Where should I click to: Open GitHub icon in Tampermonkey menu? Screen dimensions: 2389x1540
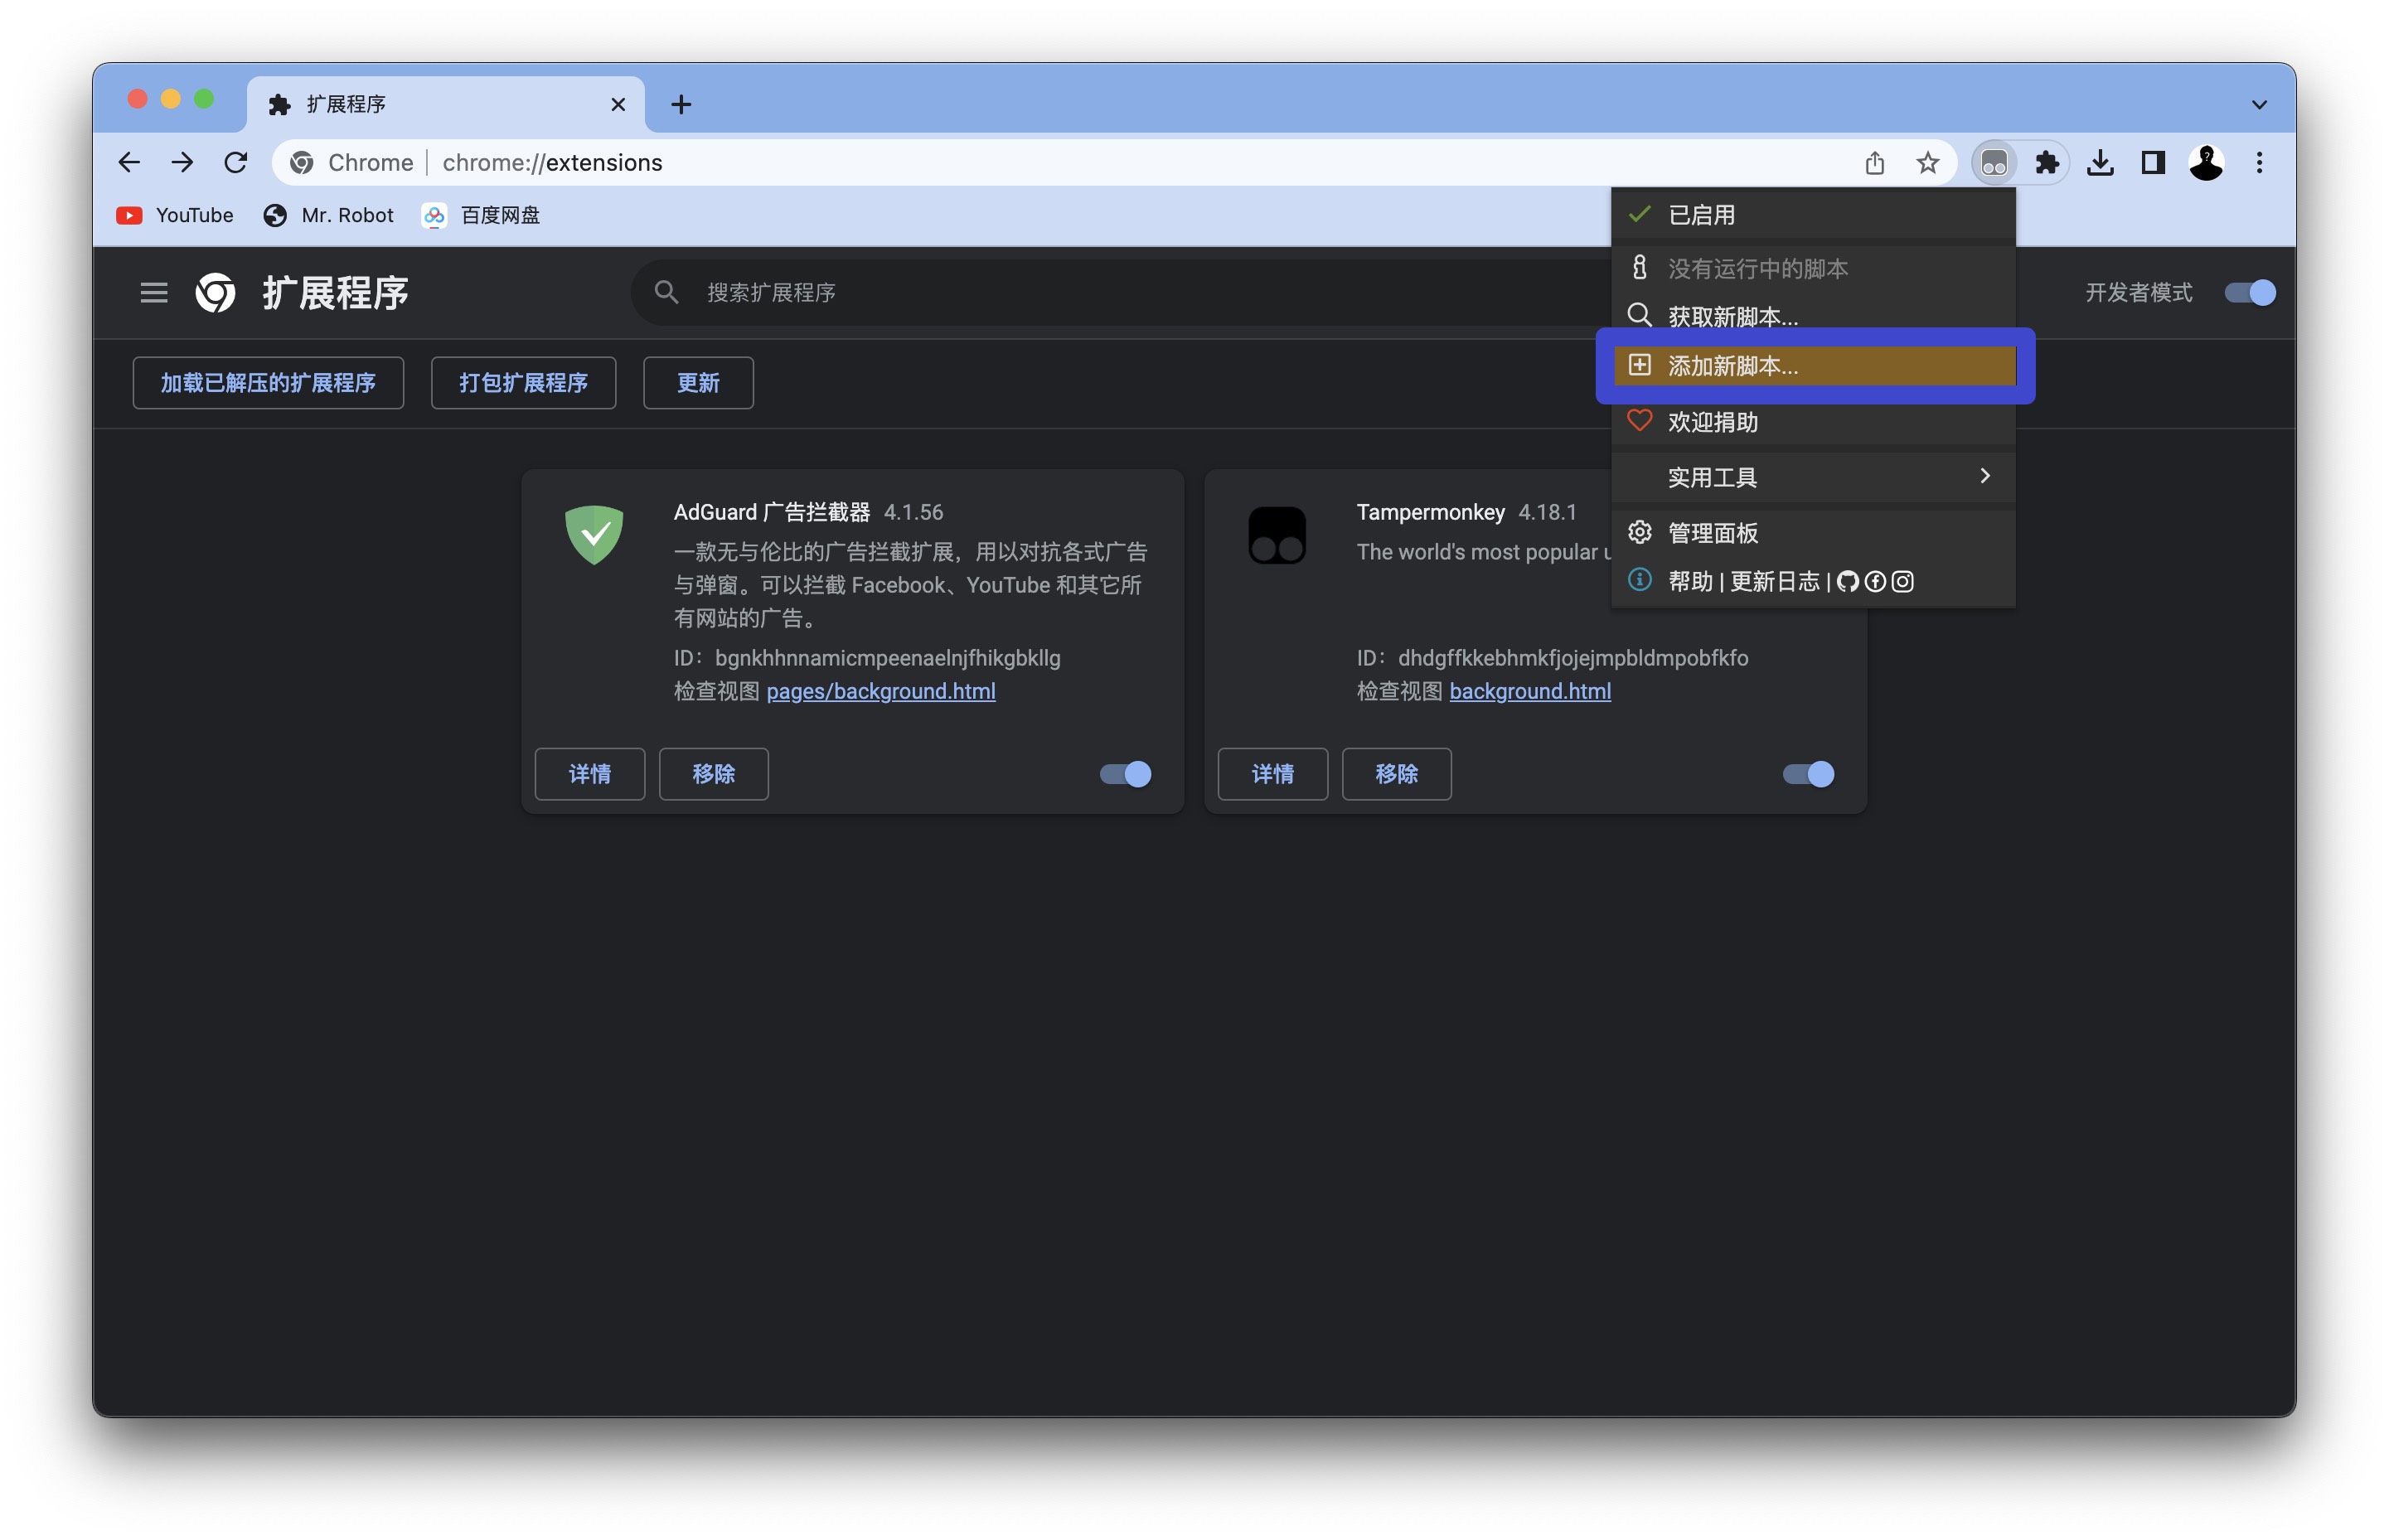pyautogui.click(x=1847, y=582)
